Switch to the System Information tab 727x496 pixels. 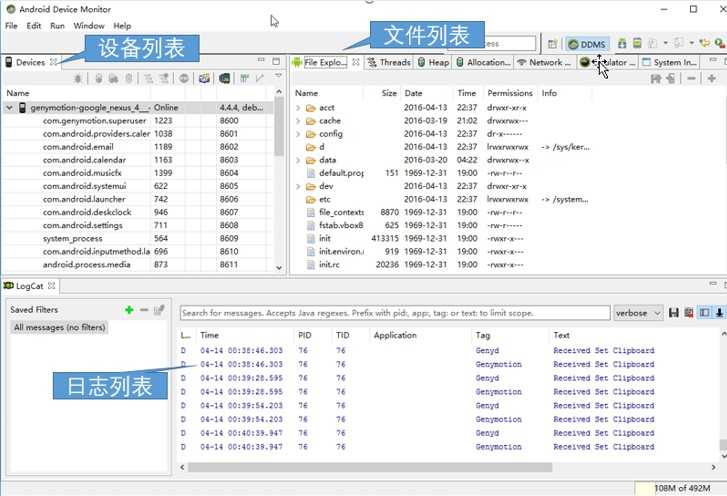click(x=670, y=63)
